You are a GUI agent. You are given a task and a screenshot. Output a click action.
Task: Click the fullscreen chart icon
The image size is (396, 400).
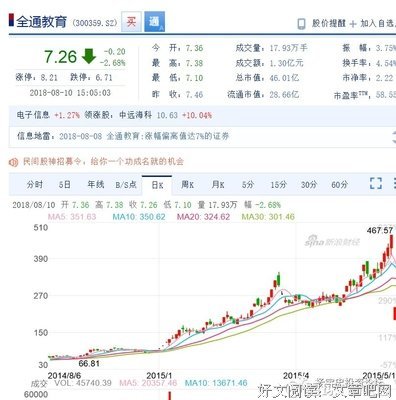376,183
